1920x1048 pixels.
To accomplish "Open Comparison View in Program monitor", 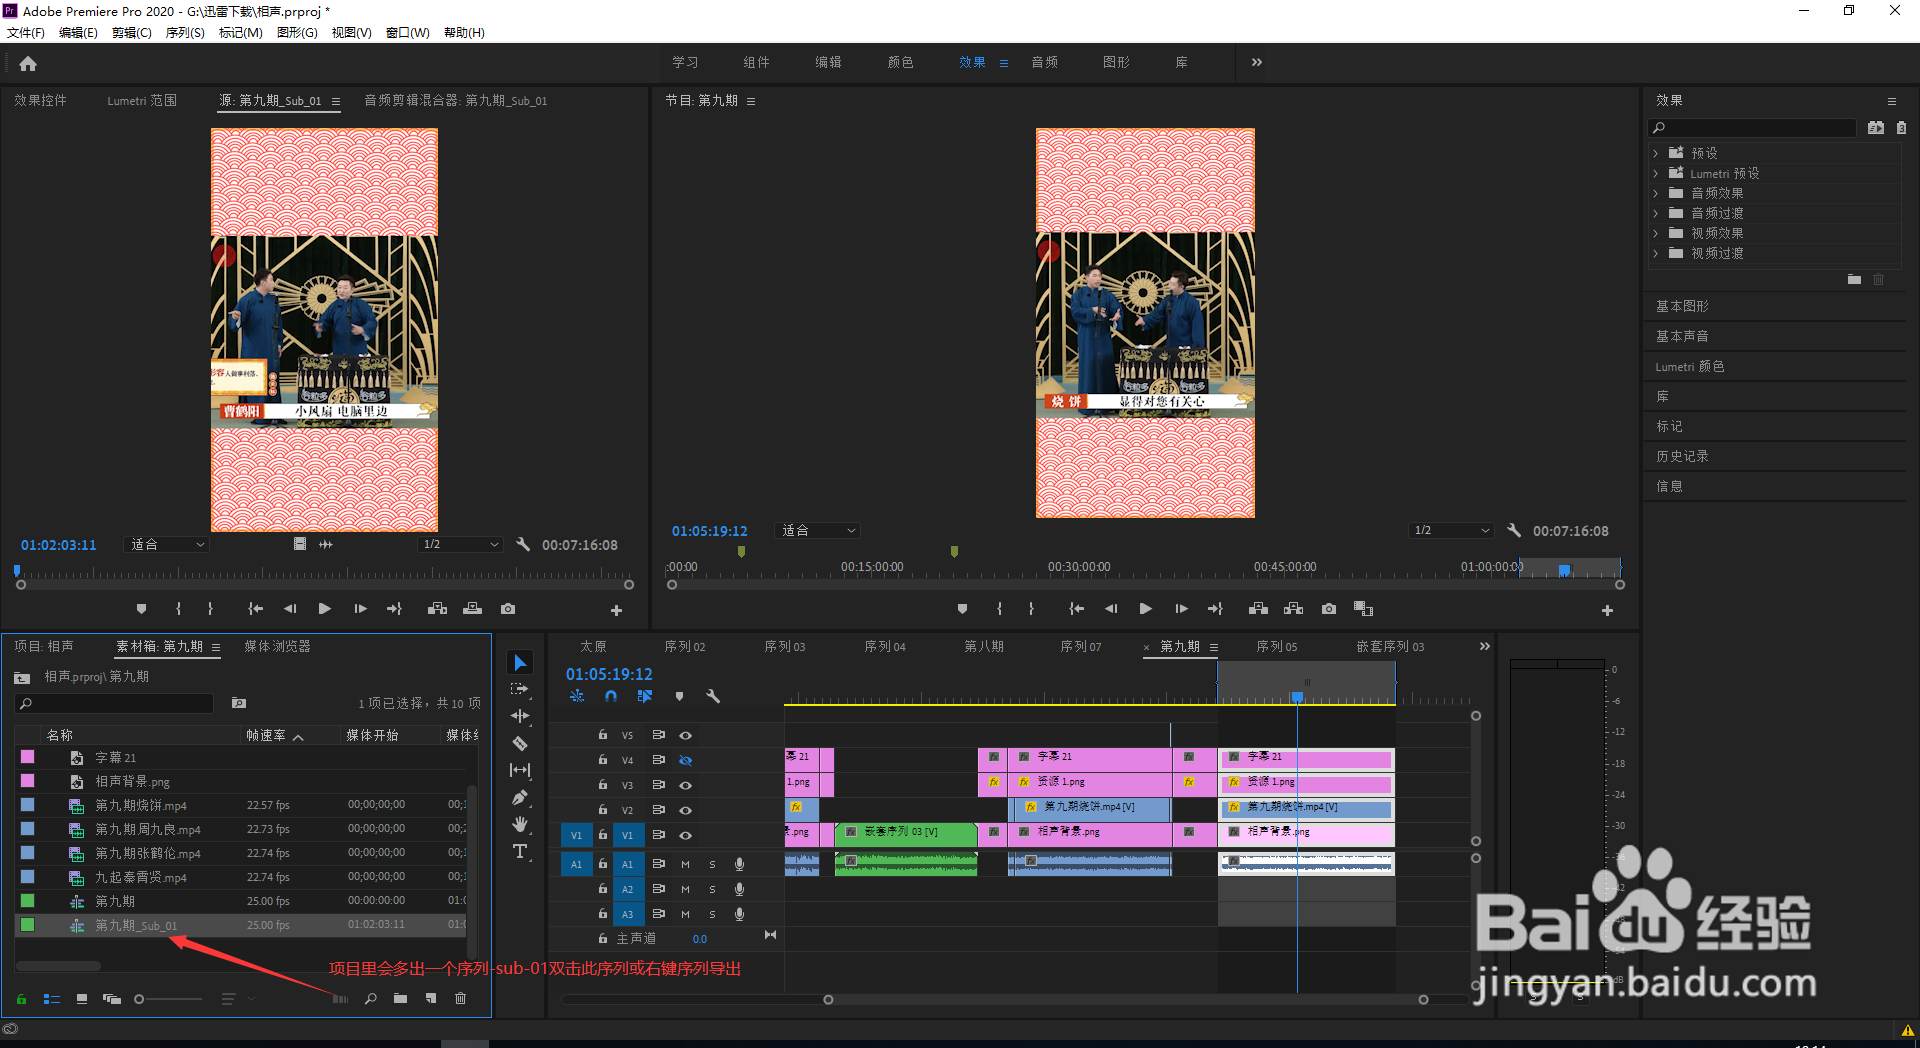I will coord(1363,609).
